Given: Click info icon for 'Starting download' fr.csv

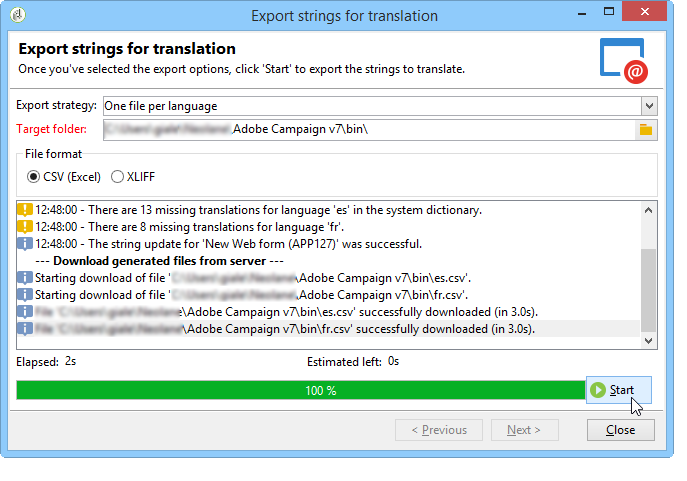Looking at the screenshot, I should click(x=25, y=295).
